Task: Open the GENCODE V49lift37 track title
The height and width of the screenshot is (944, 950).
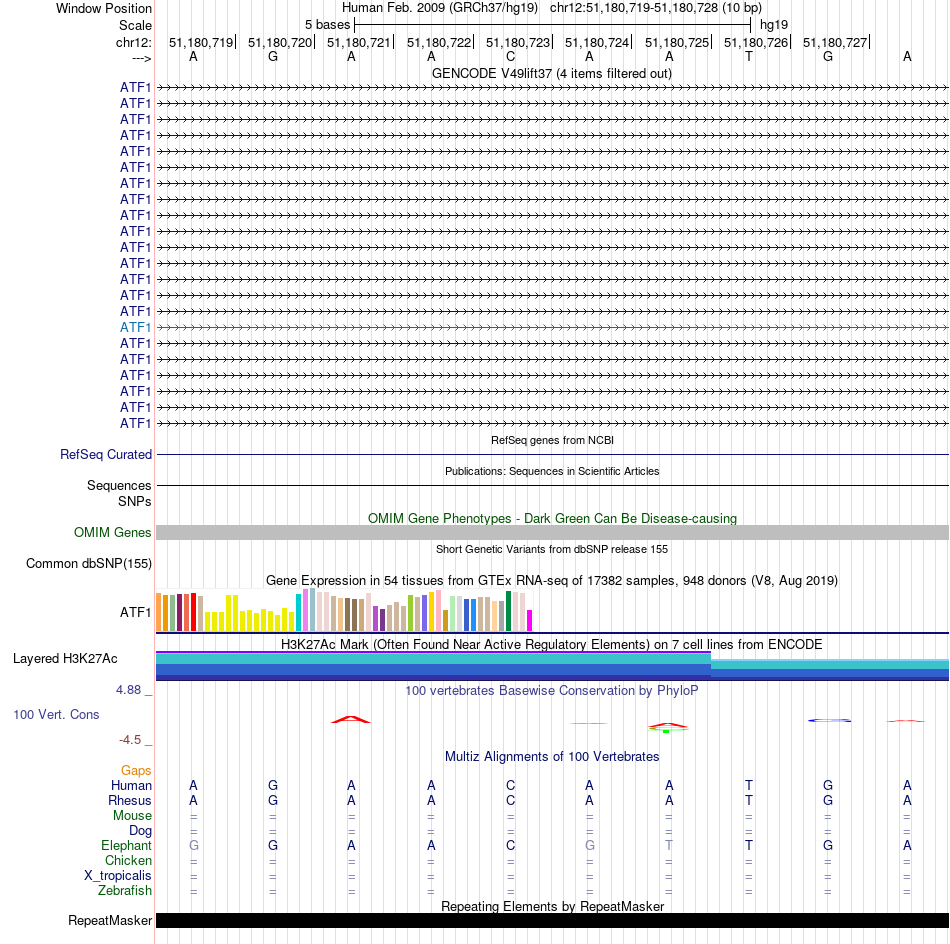Action: (552, 73)
